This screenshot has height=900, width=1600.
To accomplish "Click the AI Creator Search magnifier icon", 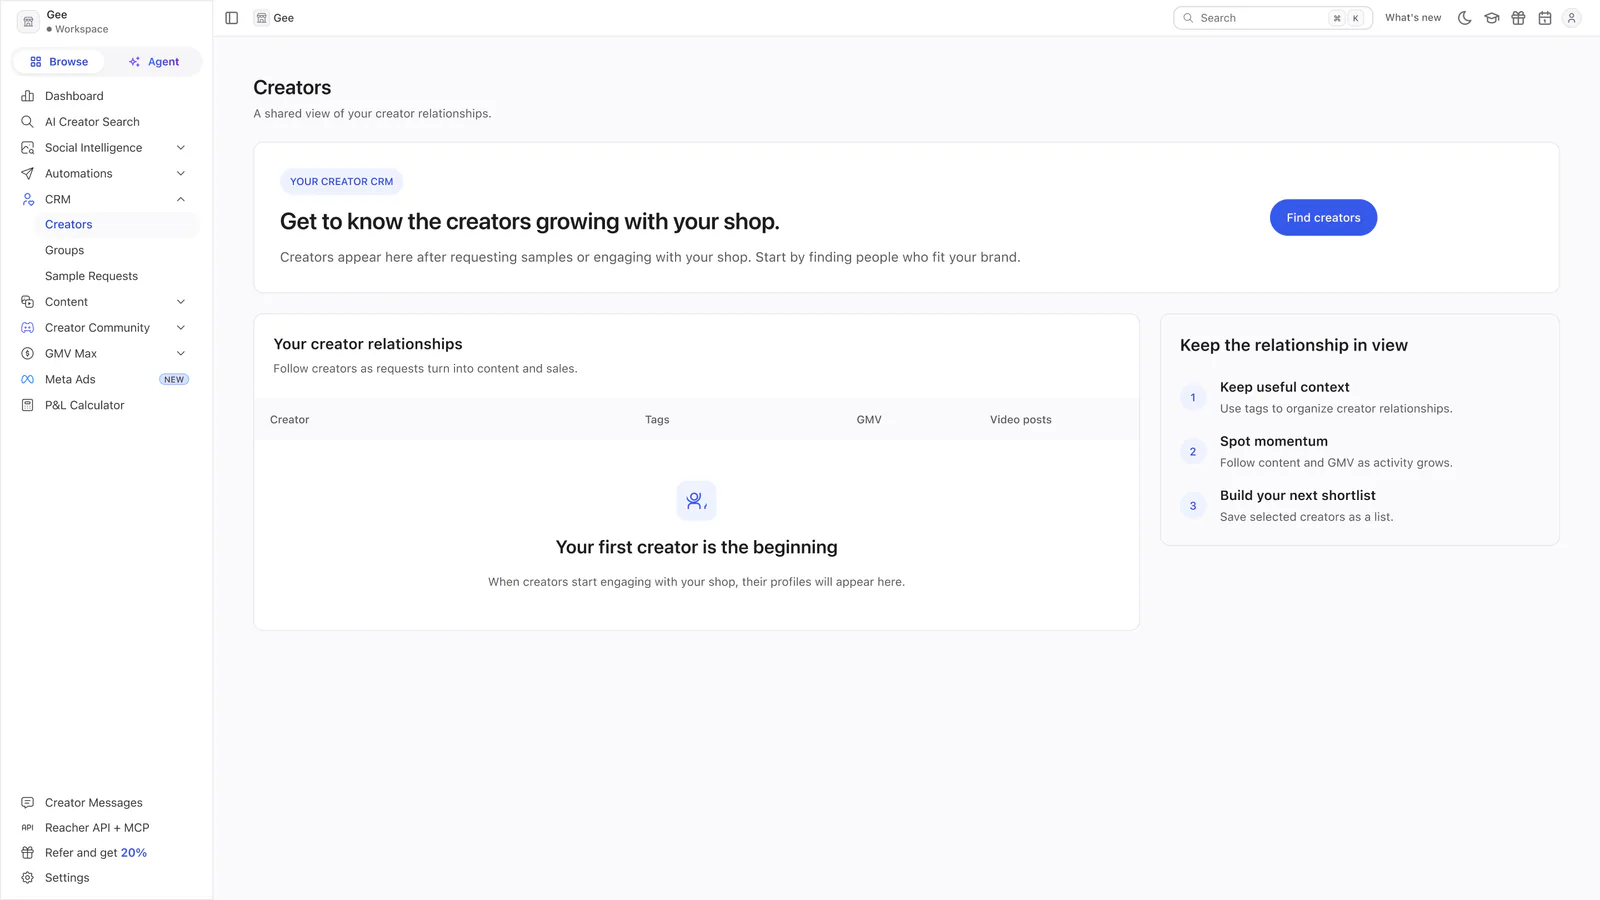I will (x=28, y=122).
